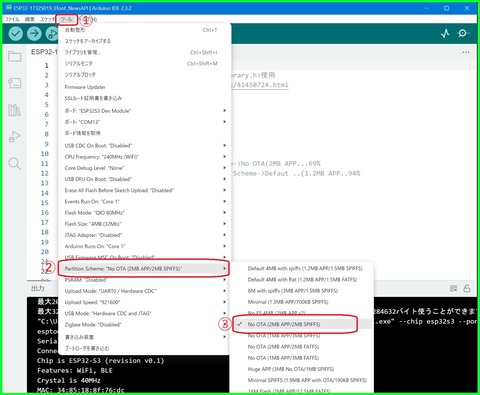The height and width of the screenshot is (395, 480).
Task: Toggle the output panel lock icon
Action: click(x=467, y=288)
